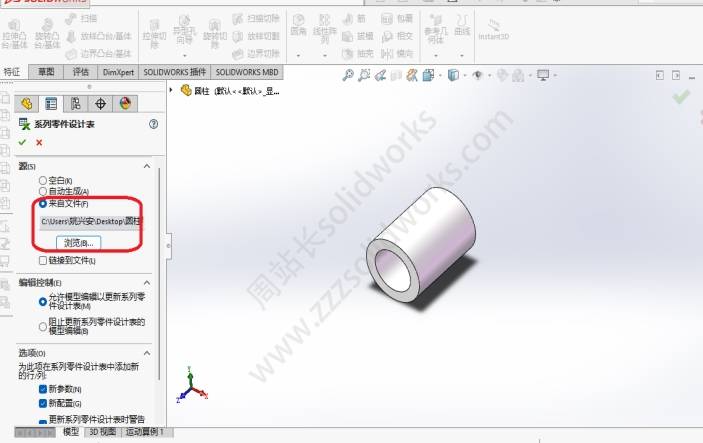Click the Extruded Boss/Base (拉伸凸台/基体) tool
Screen dimensions: 703x443
pyautogui.click(x=14, y=34)
